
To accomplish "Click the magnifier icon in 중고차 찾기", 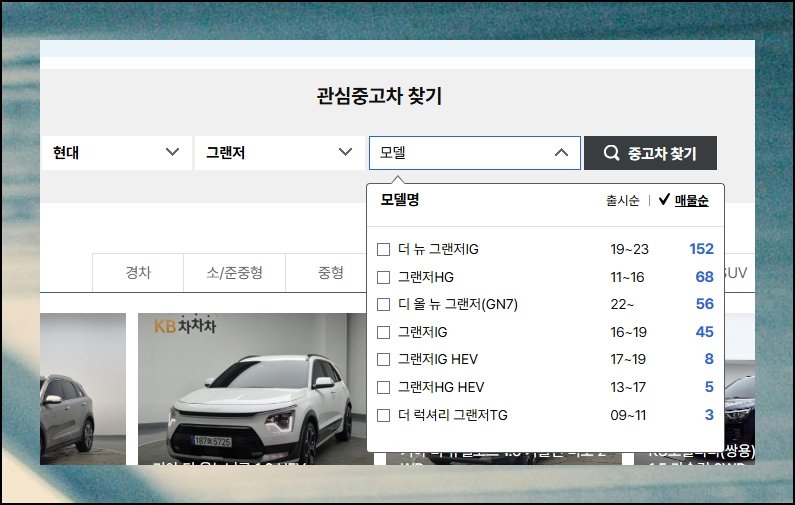I will (611, 153).
